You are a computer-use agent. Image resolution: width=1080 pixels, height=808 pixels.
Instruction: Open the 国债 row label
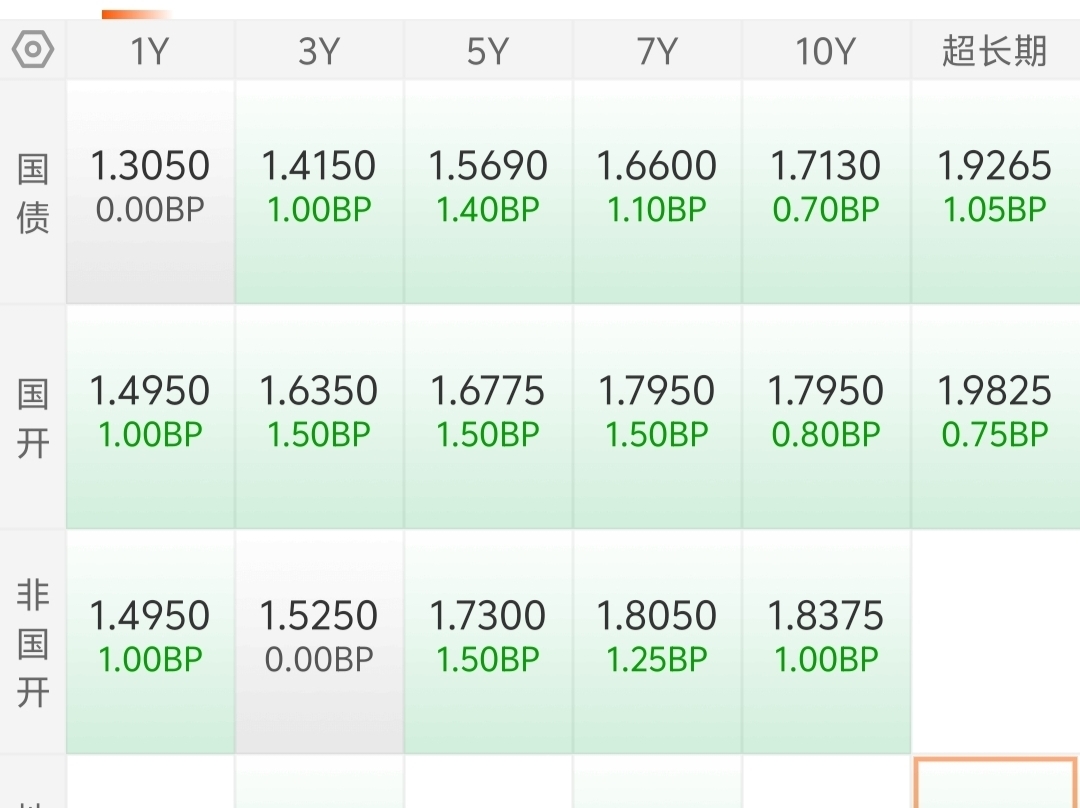coord(32,193)
